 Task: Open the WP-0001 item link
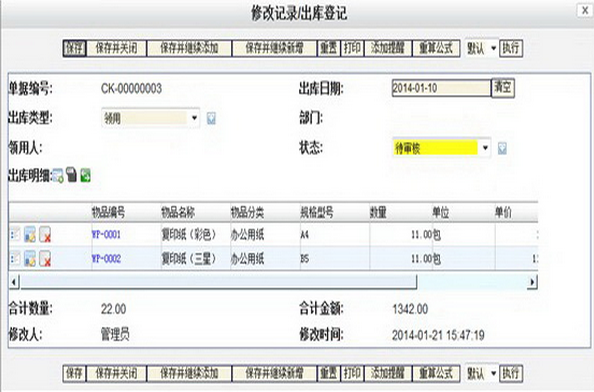click(x=106, y=234)
